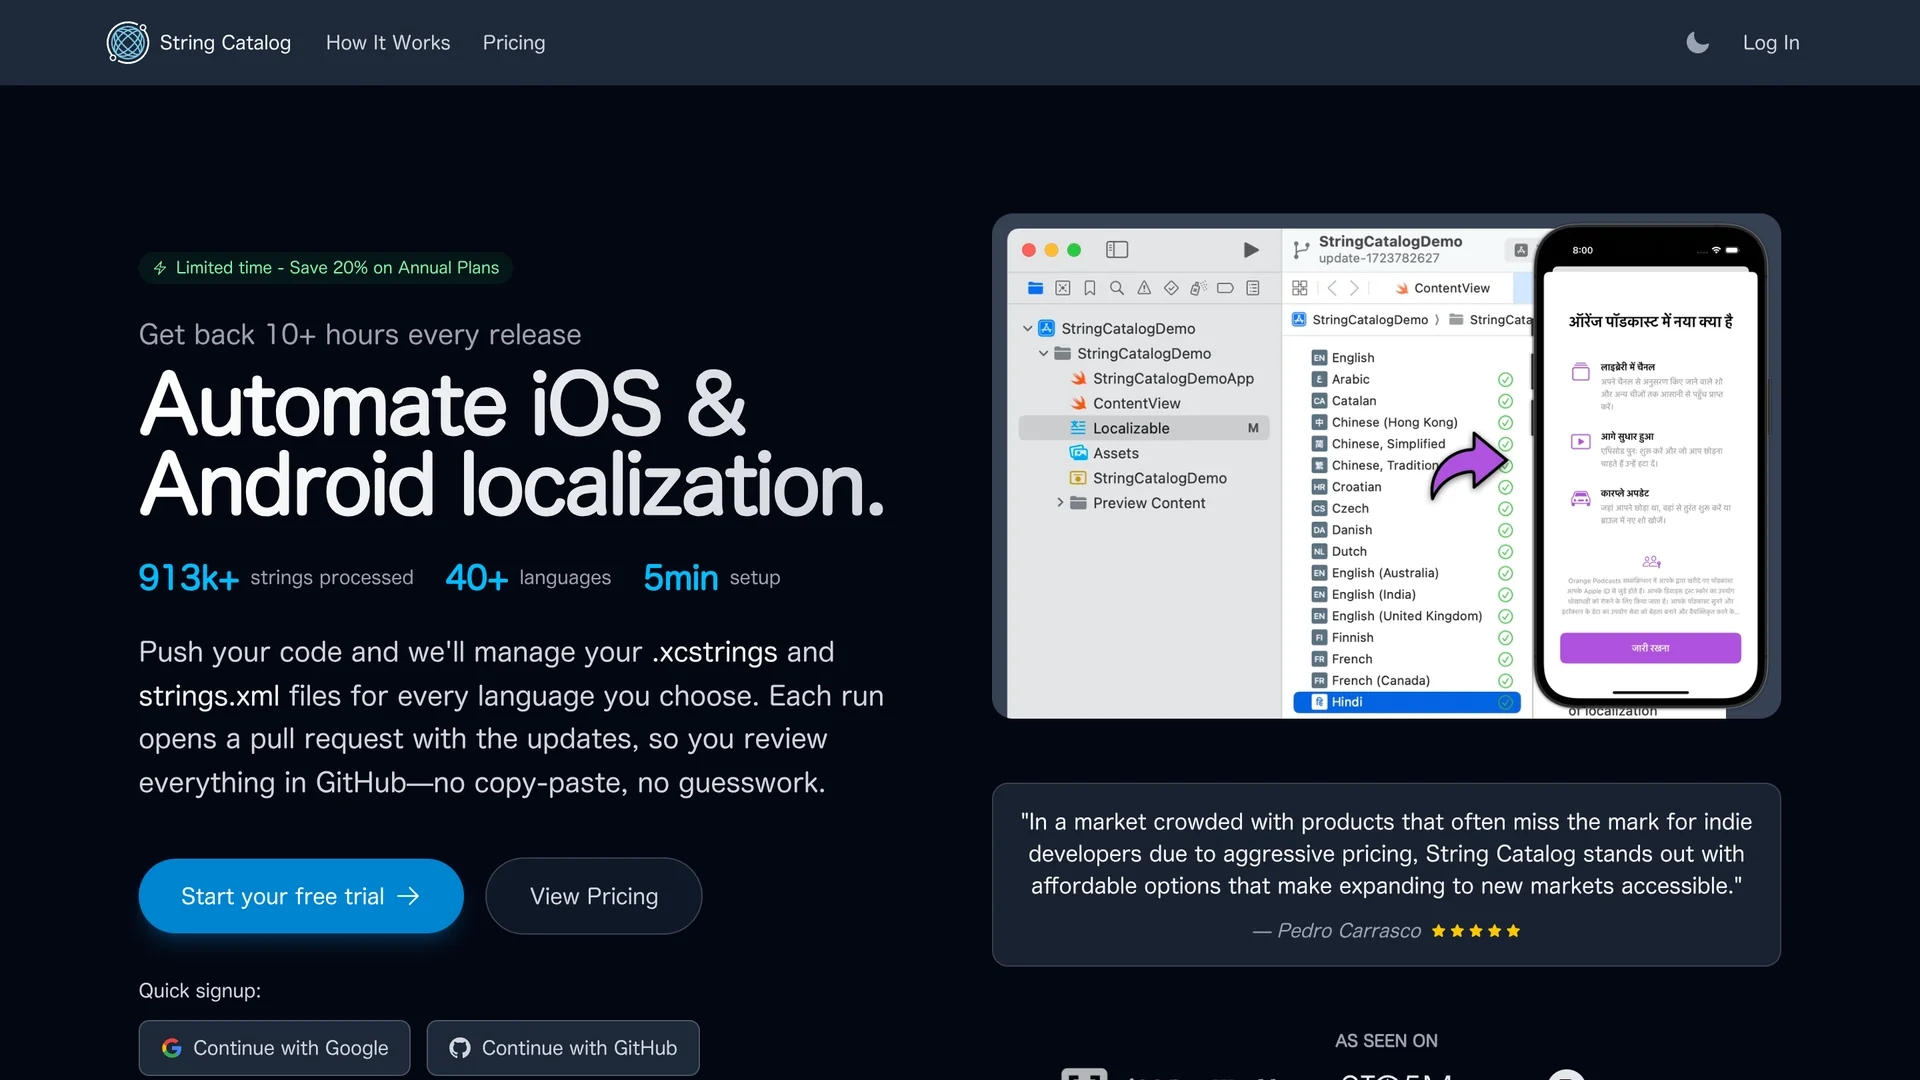Select the debug navigator icon

1198,288
